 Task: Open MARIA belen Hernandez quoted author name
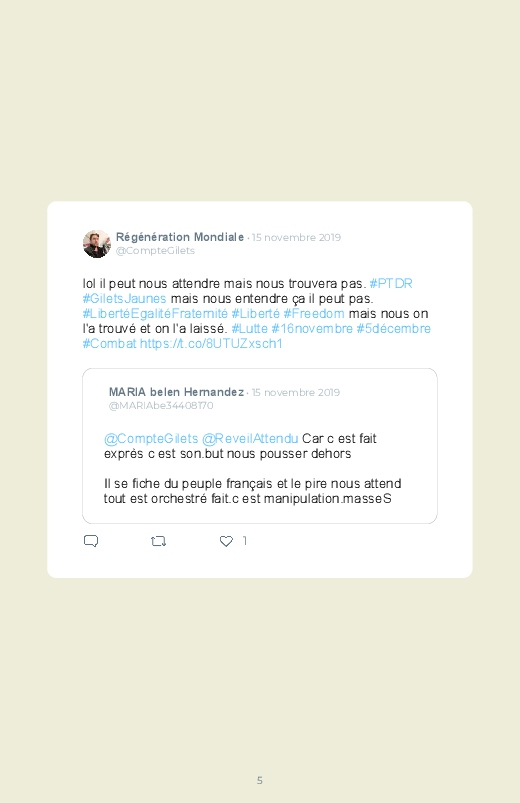(x=176, y=392)
